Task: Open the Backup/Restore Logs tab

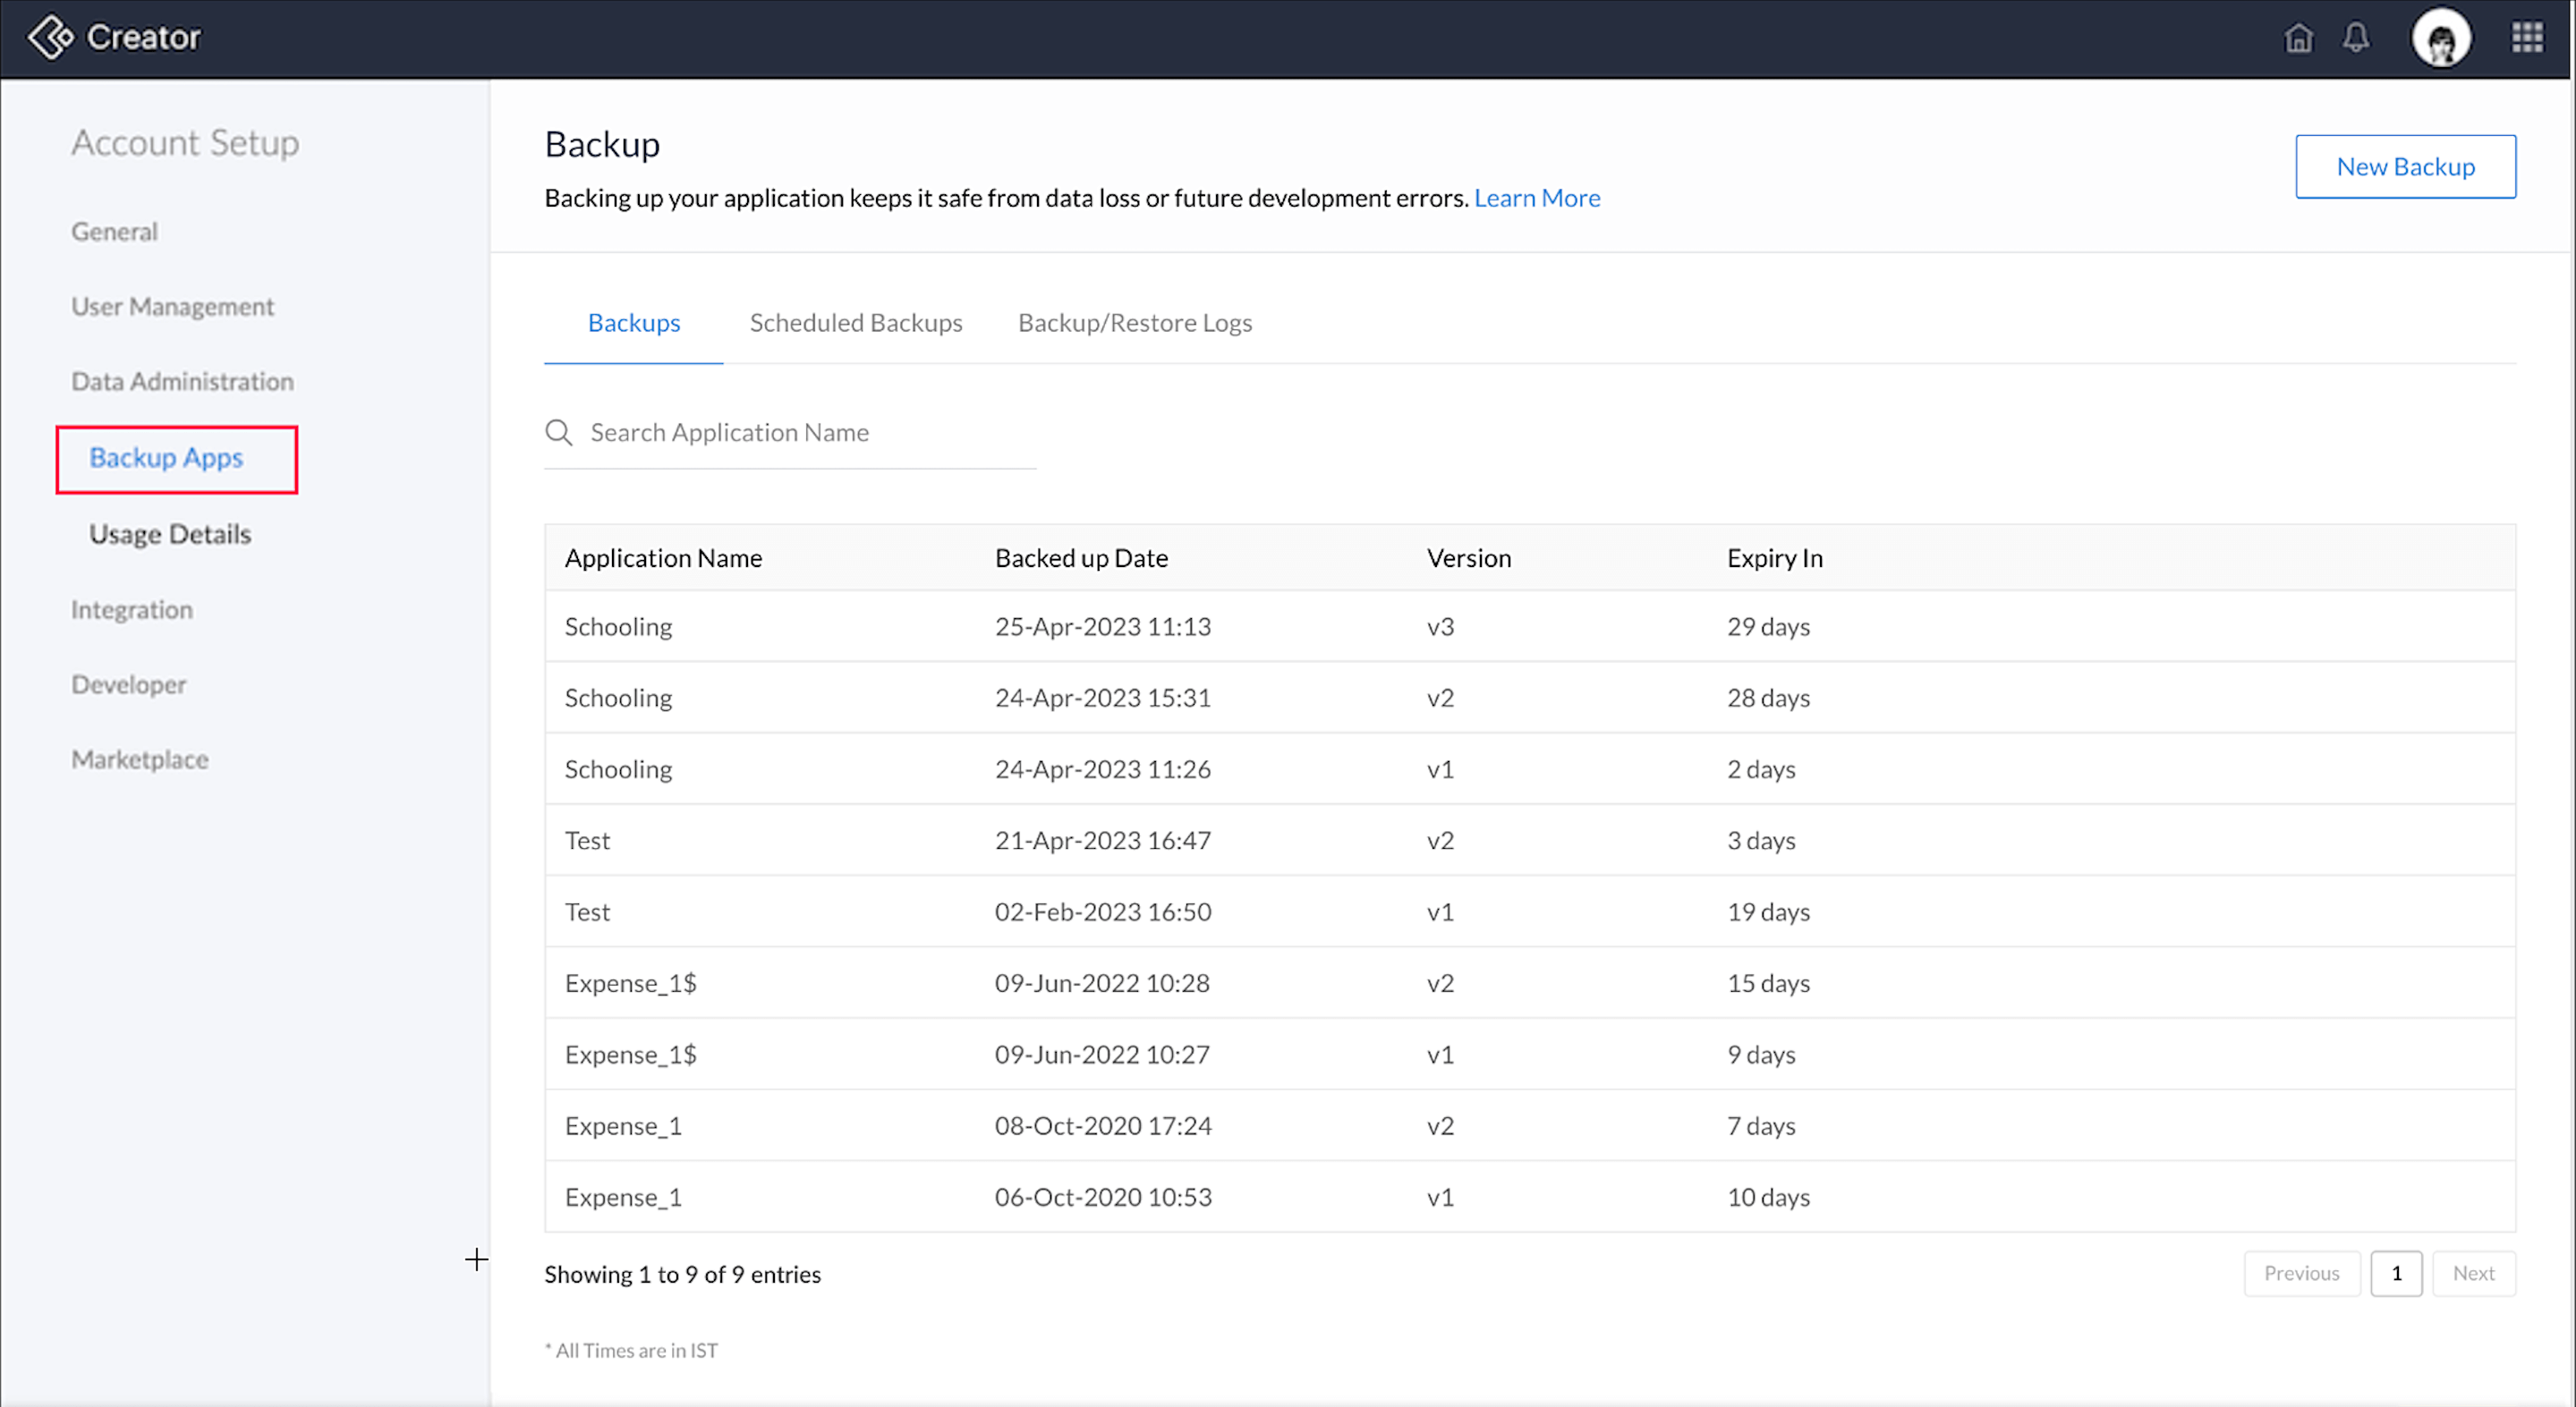Action: click(1135, 323)
